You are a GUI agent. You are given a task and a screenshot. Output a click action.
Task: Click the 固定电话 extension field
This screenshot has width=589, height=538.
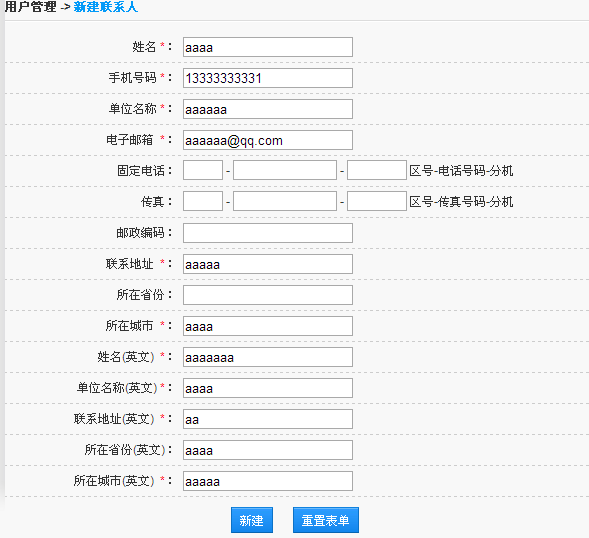click(377, 170)
